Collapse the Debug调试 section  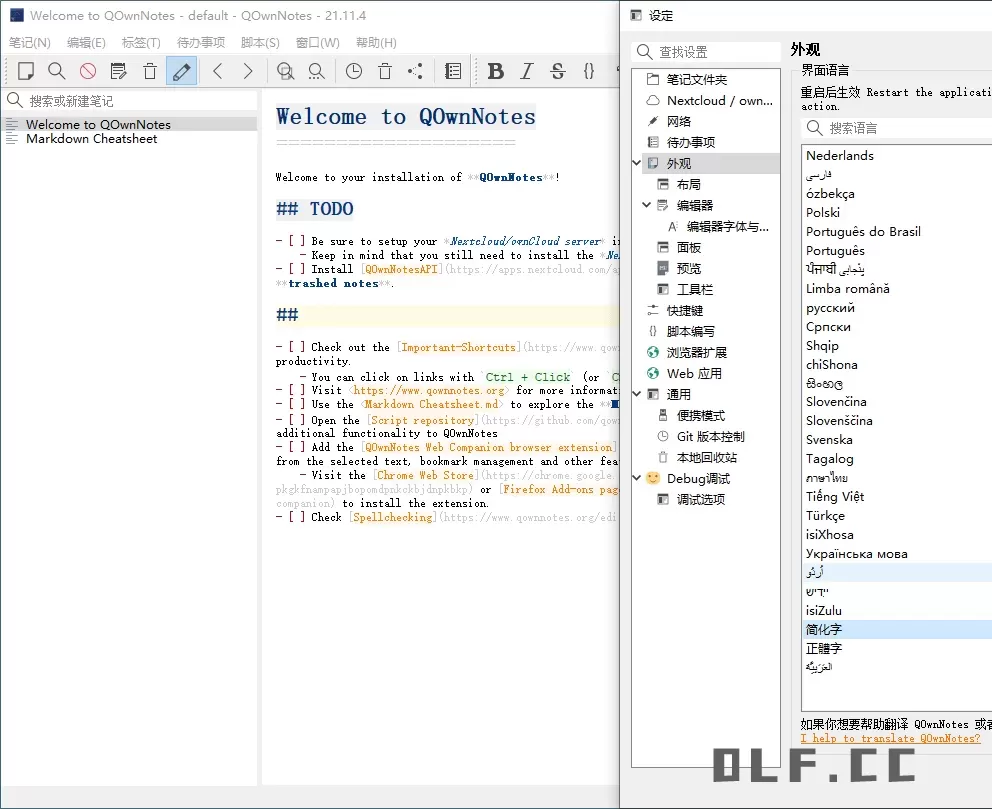click(x=636, y=478)
